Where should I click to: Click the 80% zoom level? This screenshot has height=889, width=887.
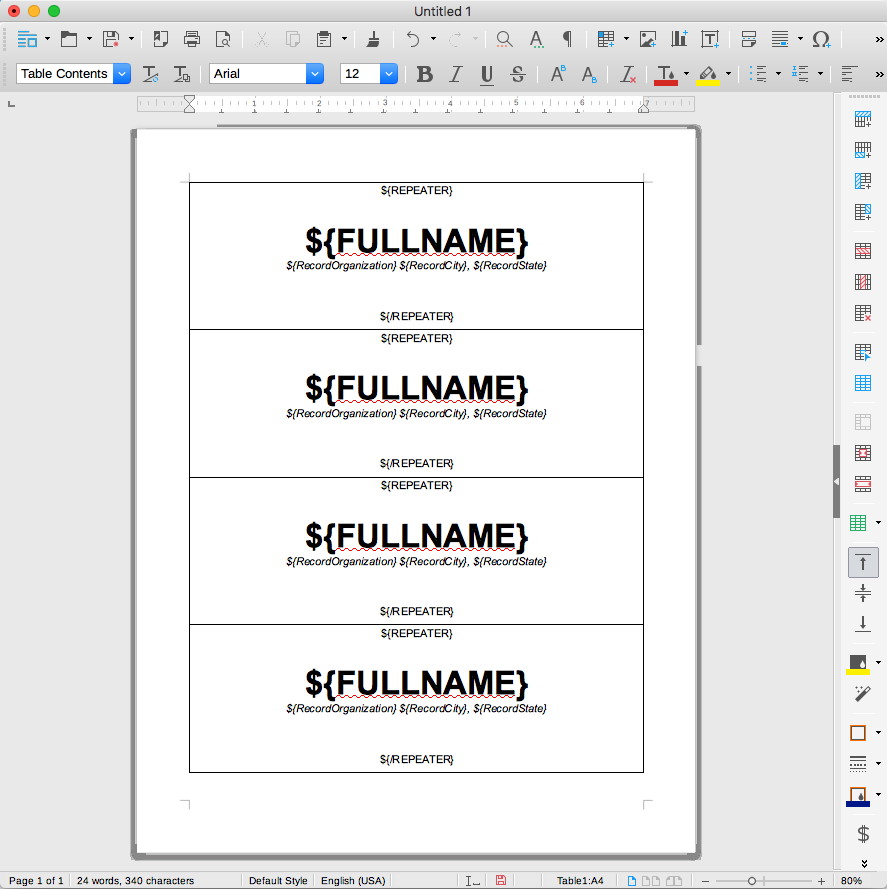click(x=851, y=880)
